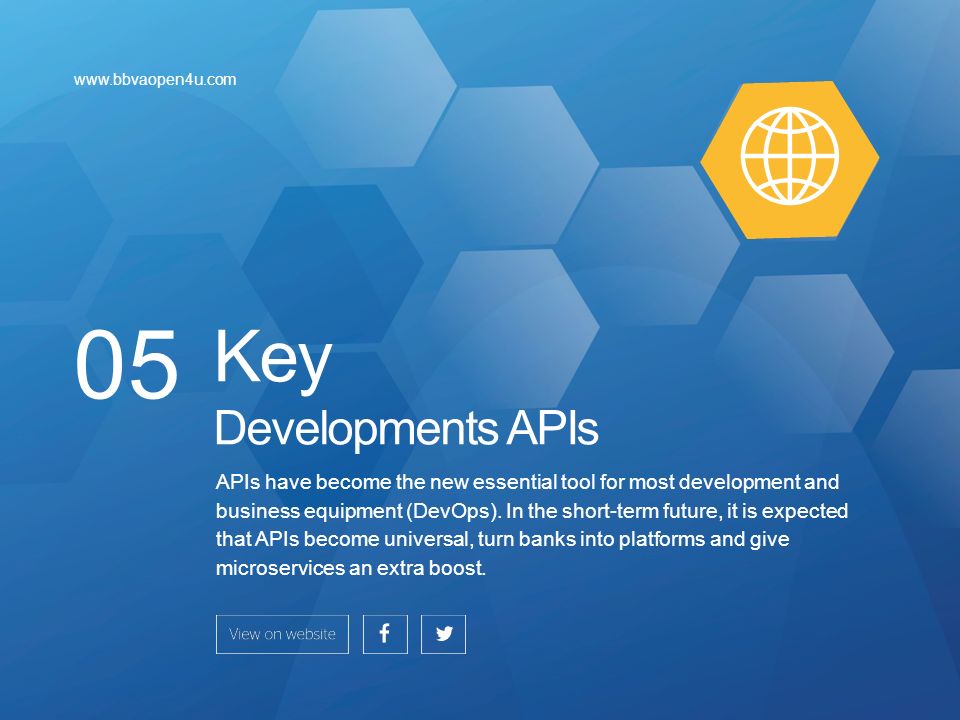The width and height of the screenshot is (960, 720).
Task: Select the 05 section number
Action: [x=127, y=365]
